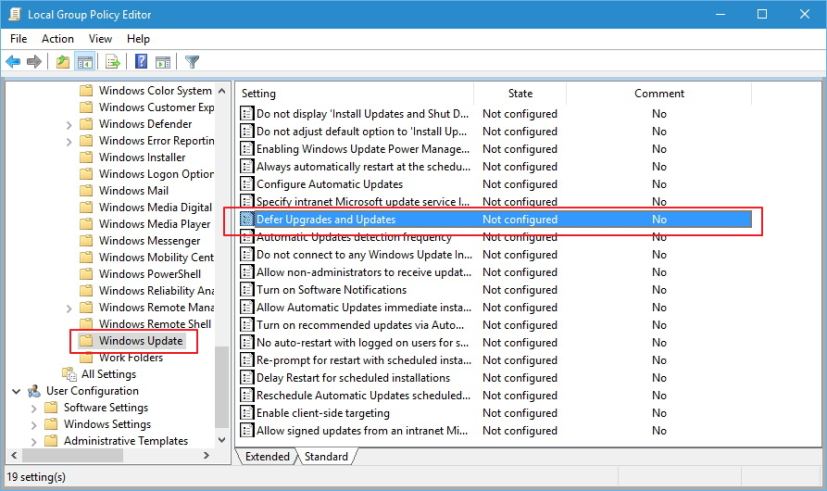This screenshot has width=827, height=491.
Task: Select 'Allow non-administrators to receive updat...' setting
Action: pyautogui.click(x=364, y=272)
